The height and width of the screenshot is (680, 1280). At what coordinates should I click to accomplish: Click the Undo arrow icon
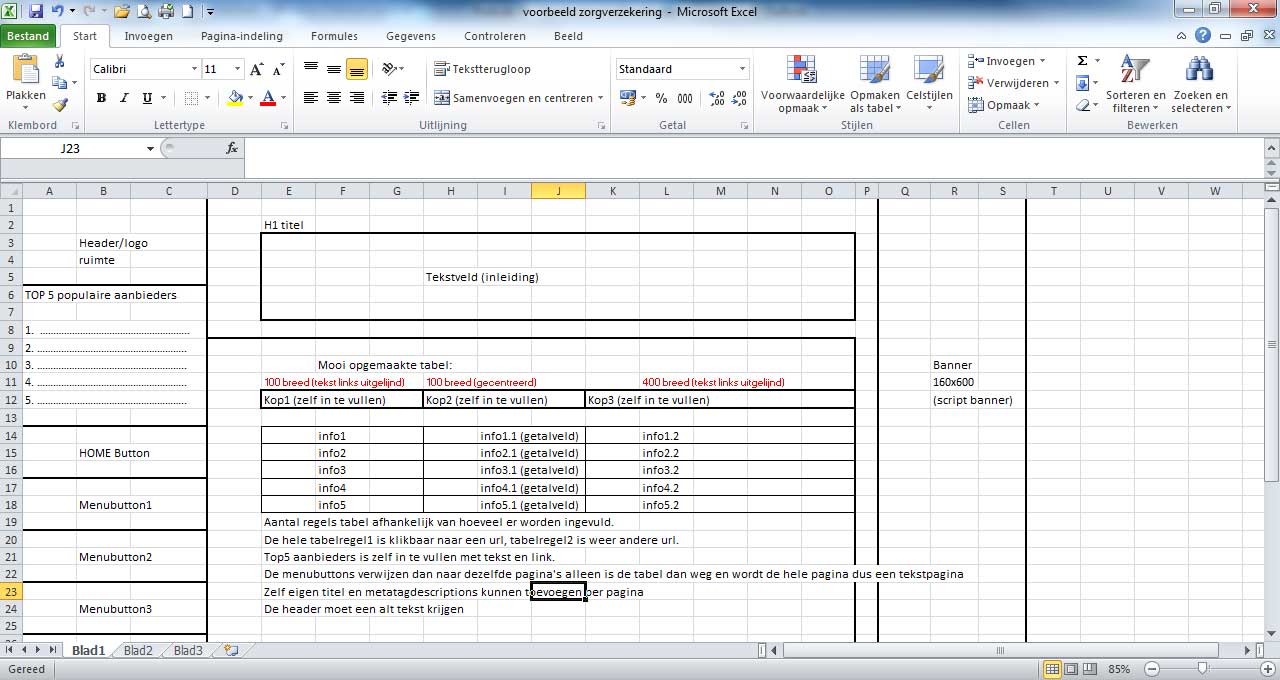click(57, 11)
